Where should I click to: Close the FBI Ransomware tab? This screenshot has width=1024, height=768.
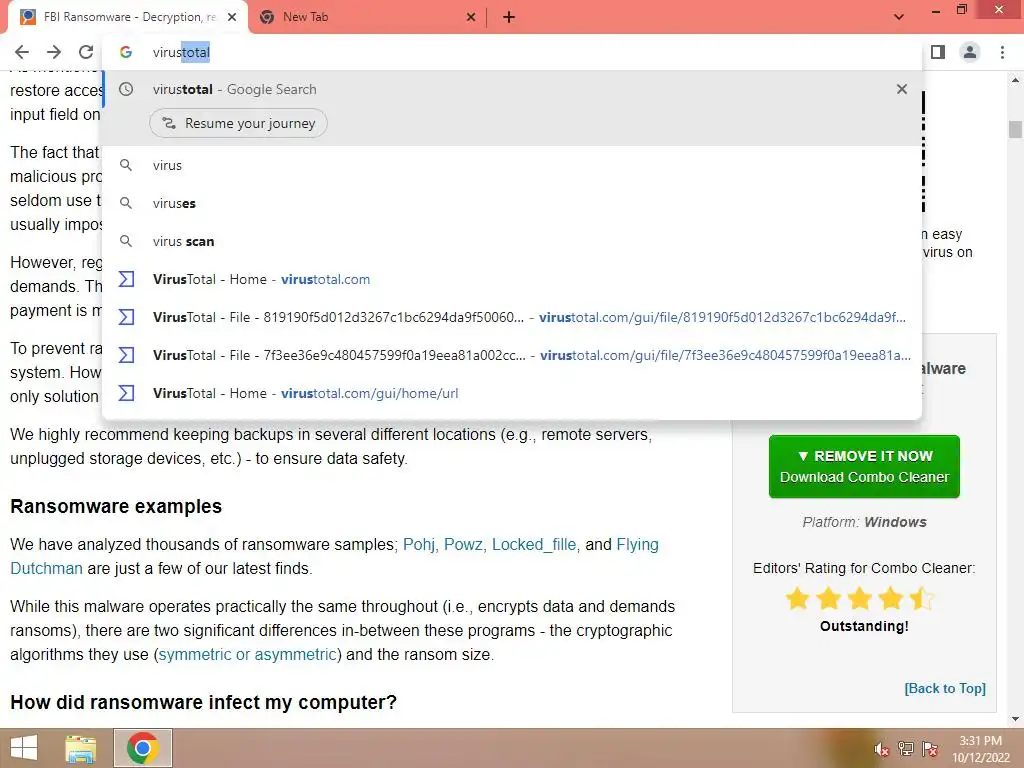tap(232, 17)
